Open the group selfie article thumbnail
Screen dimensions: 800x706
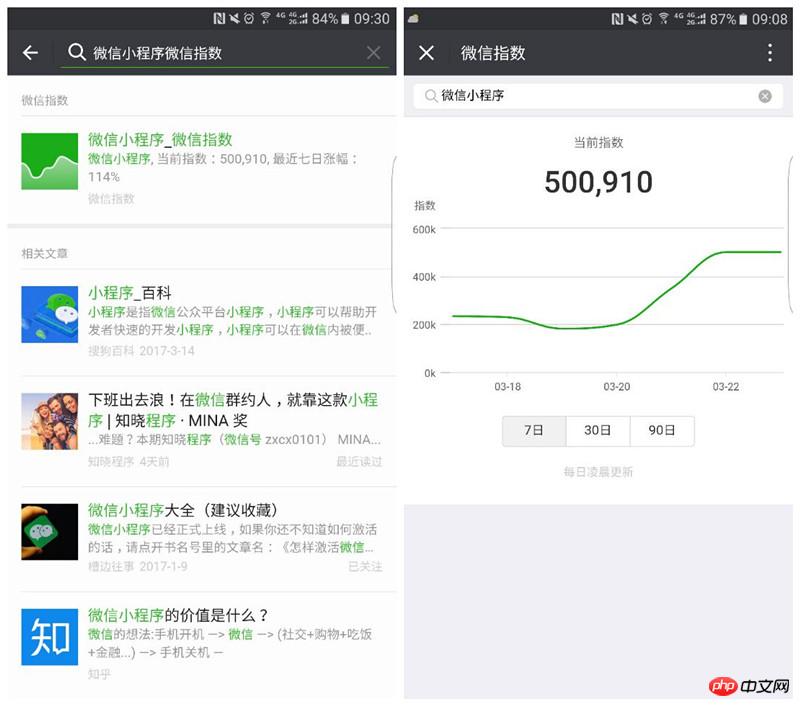(x=49, y=421)
